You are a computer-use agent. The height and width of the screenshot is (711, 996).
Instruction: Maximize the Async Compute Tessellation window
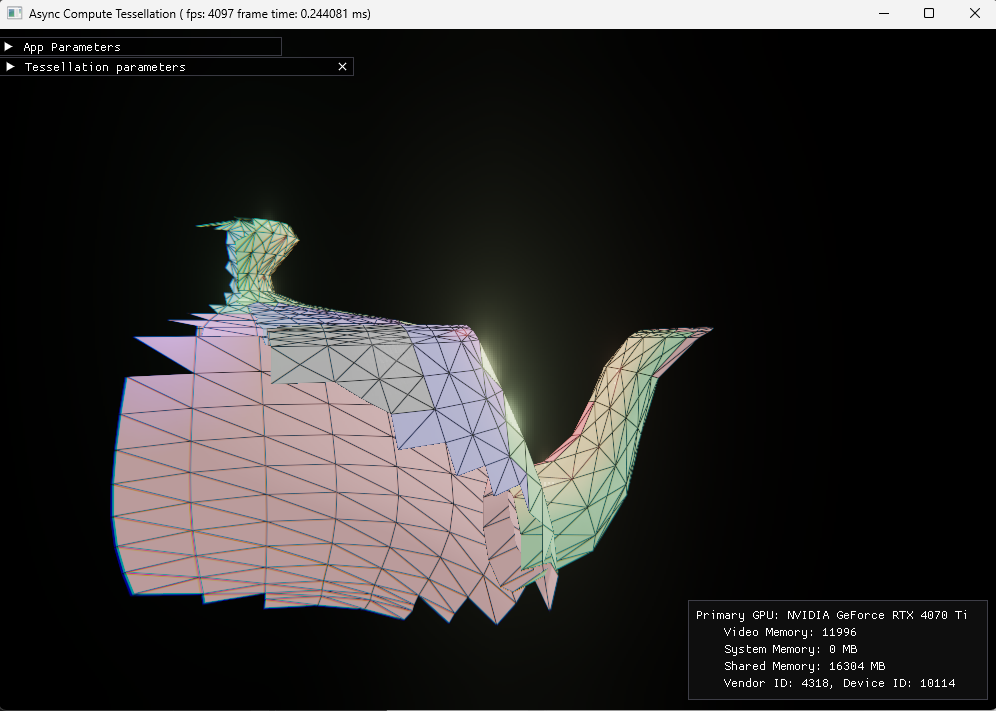point(929,13)
